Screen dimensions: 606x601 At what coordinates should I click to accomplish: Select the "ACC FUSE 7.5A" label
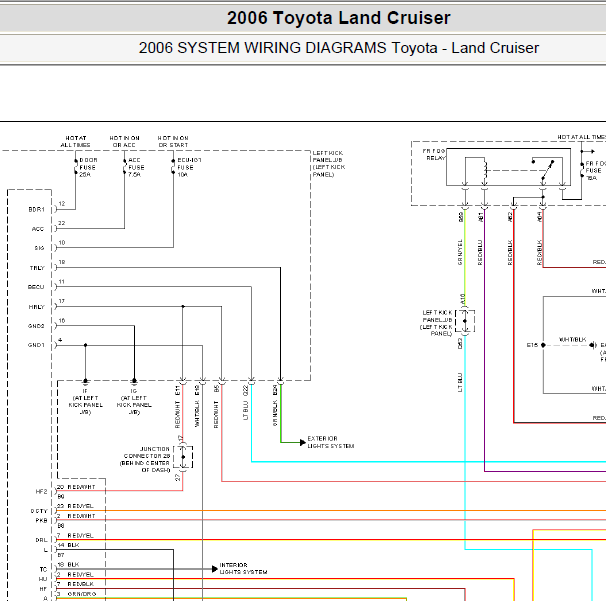click(x=136, y=167)
